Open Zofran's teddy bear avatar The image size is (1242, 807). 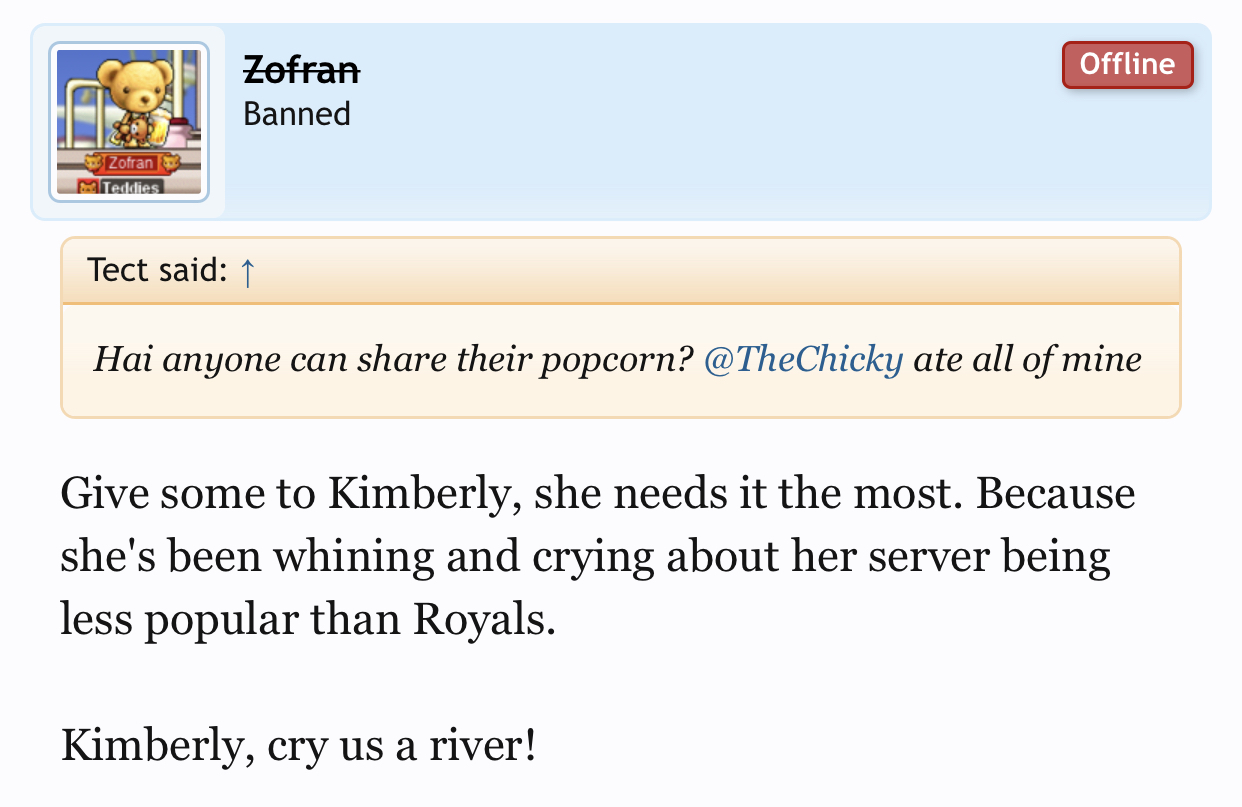tap(128, 122)
